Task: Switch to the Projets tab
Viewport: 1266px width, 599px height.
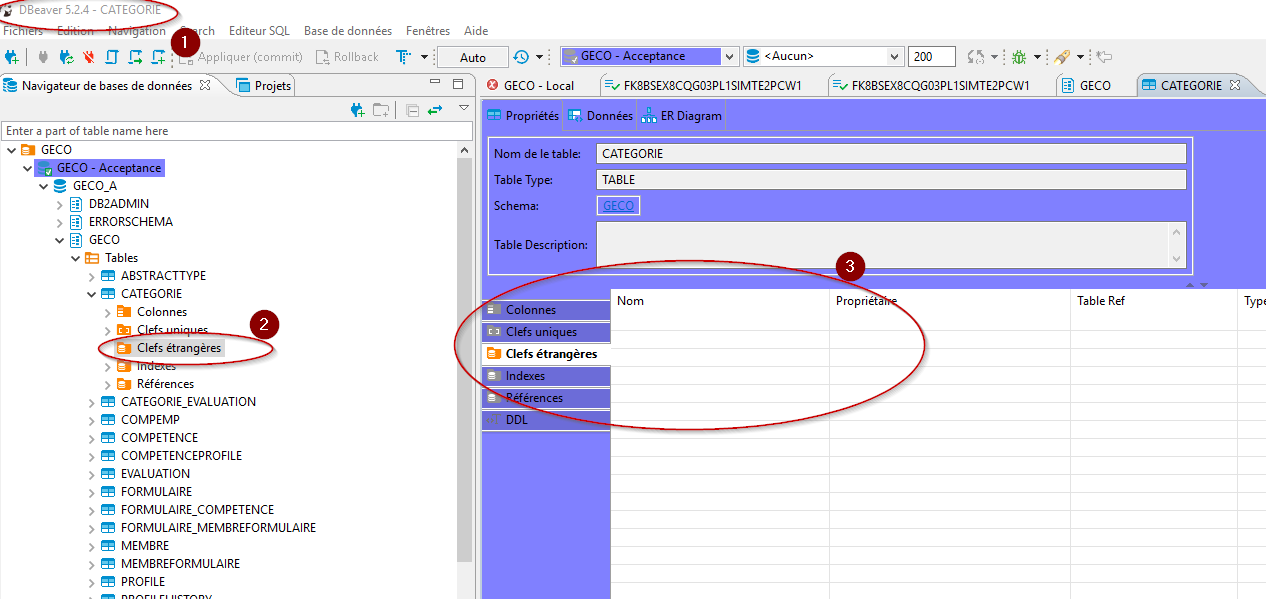Action: [x=264, y=85]
